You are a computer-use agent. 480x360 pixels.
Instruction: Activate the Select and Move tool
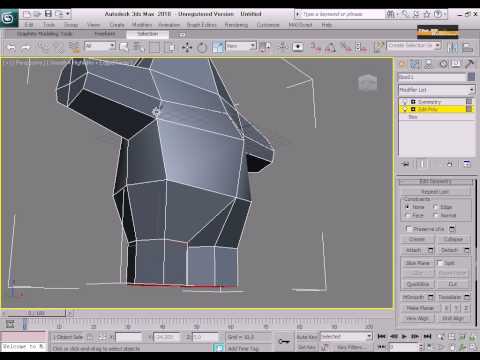(187, 47)
